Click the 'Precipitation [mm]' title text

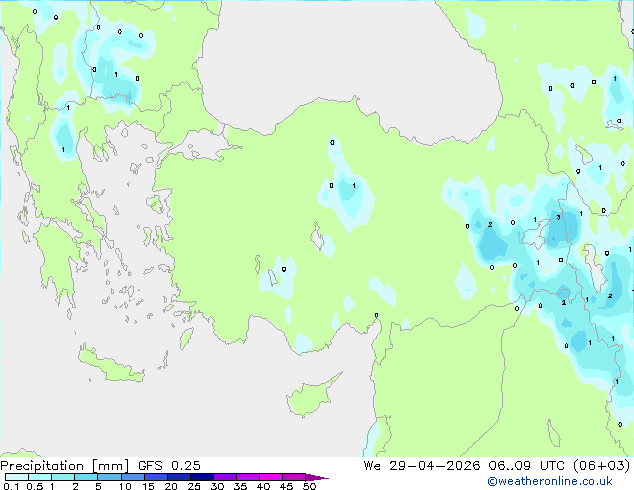pyautogui.click(x=64, y=466)
